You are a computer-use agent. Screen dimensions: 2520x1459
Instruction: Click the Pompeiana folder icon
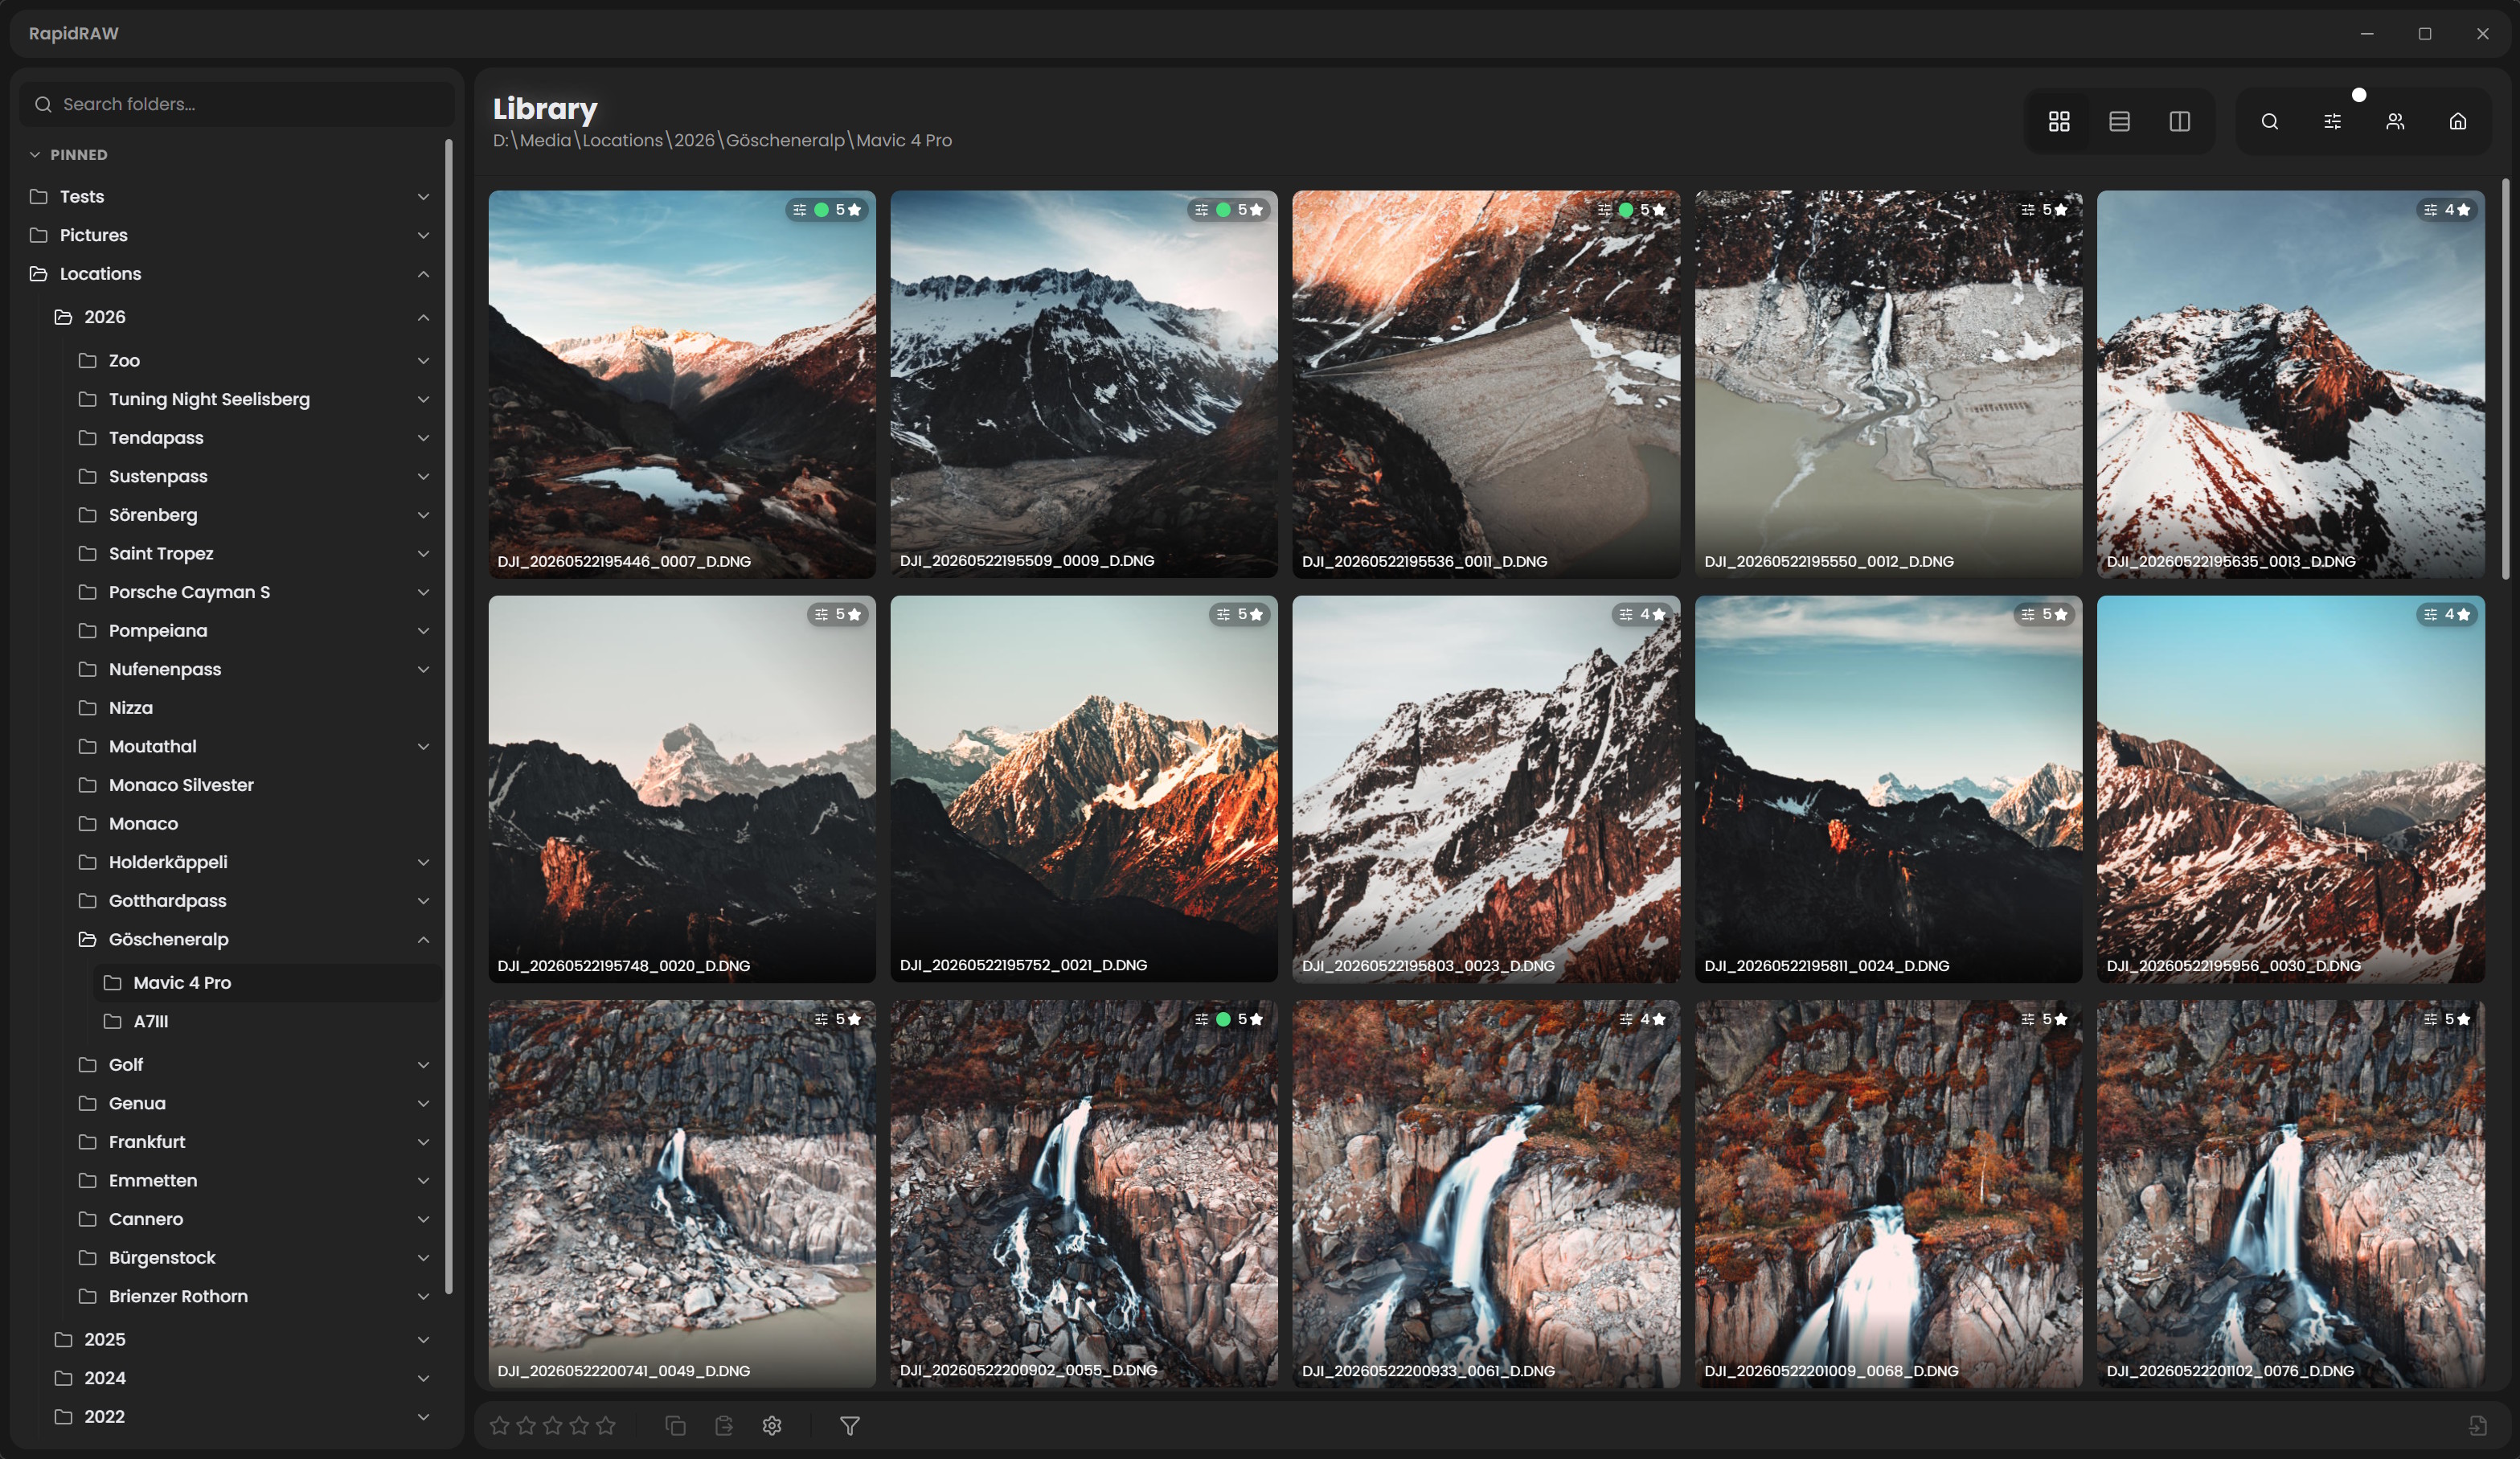click(x=88, y=631)
